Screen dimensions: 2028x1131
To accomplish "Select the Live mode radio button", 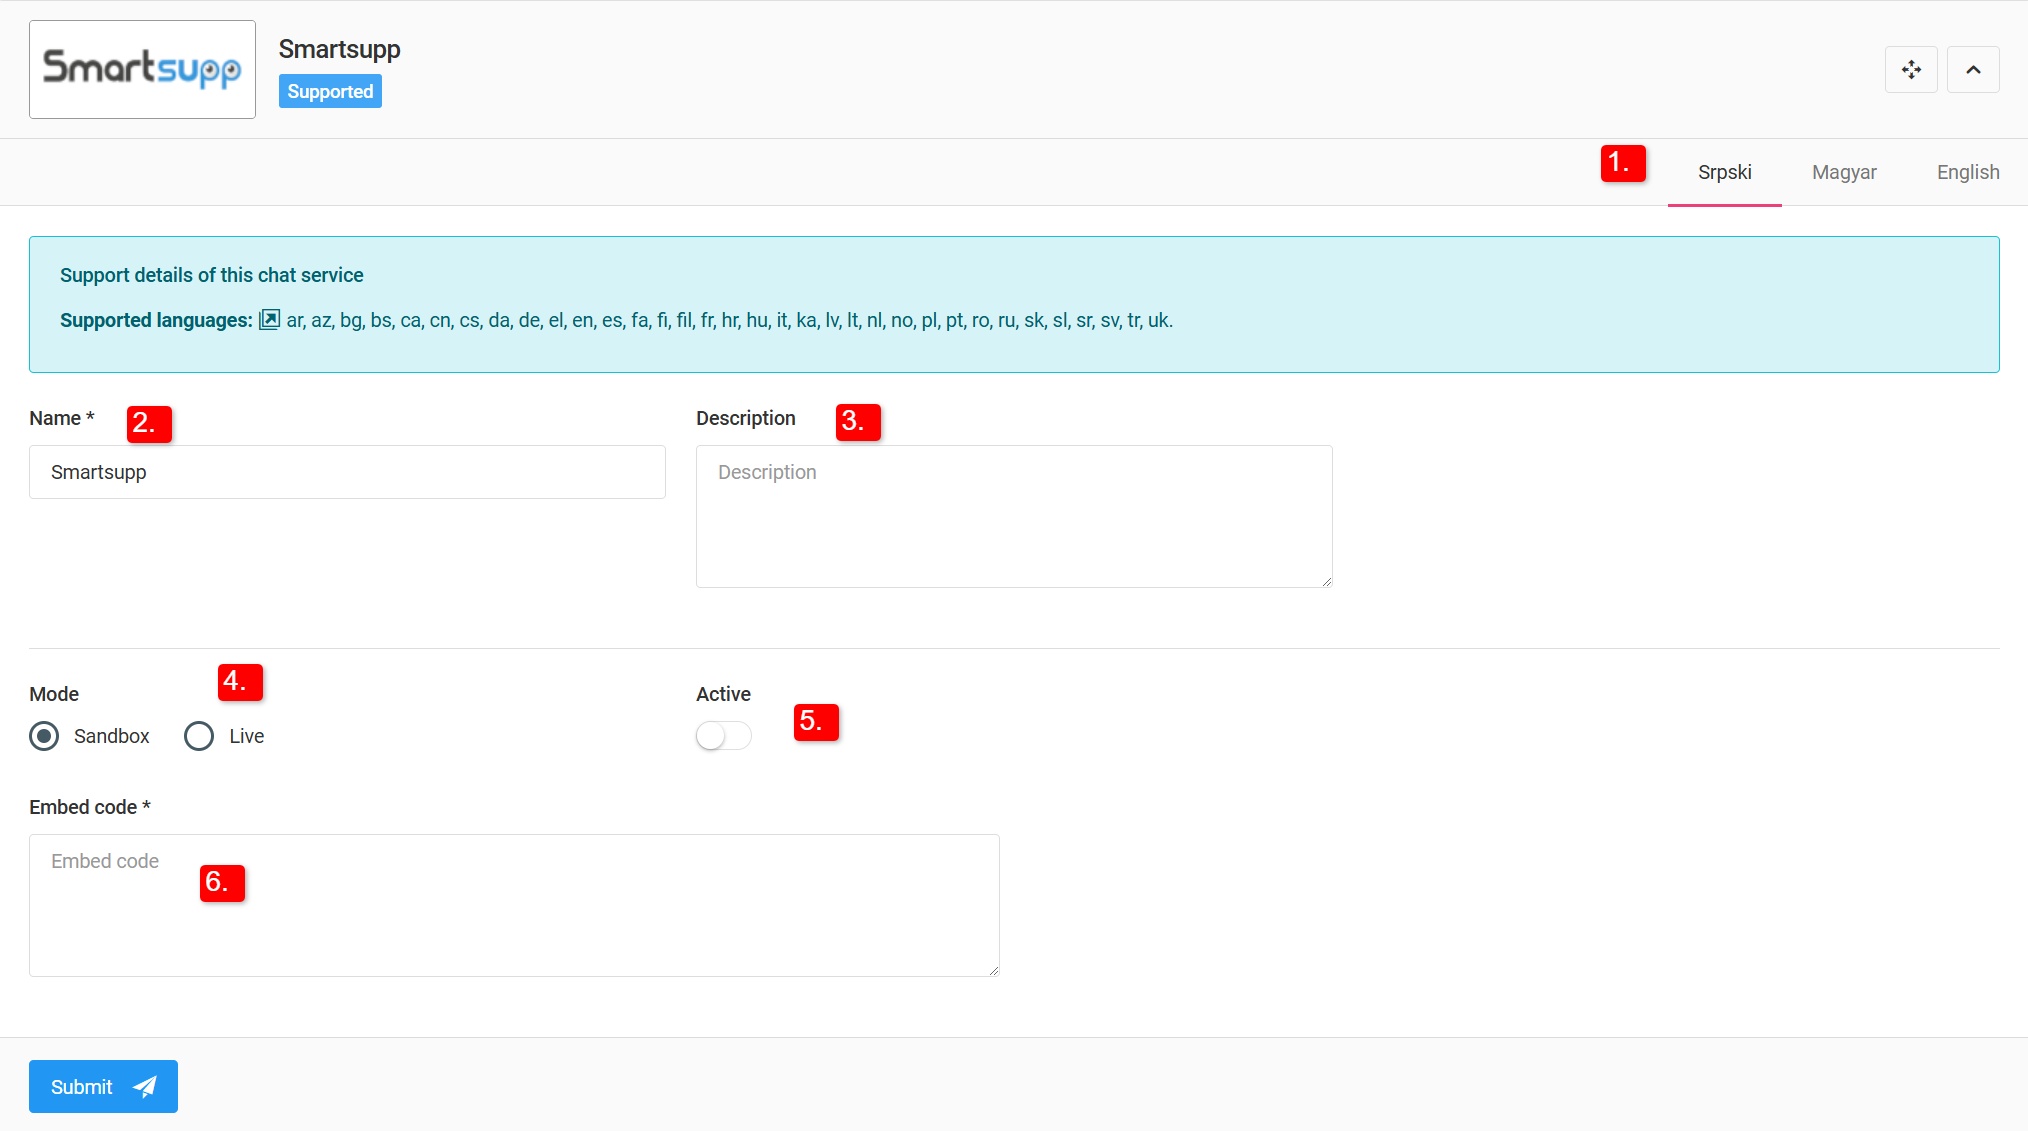I will coord(198,736).
